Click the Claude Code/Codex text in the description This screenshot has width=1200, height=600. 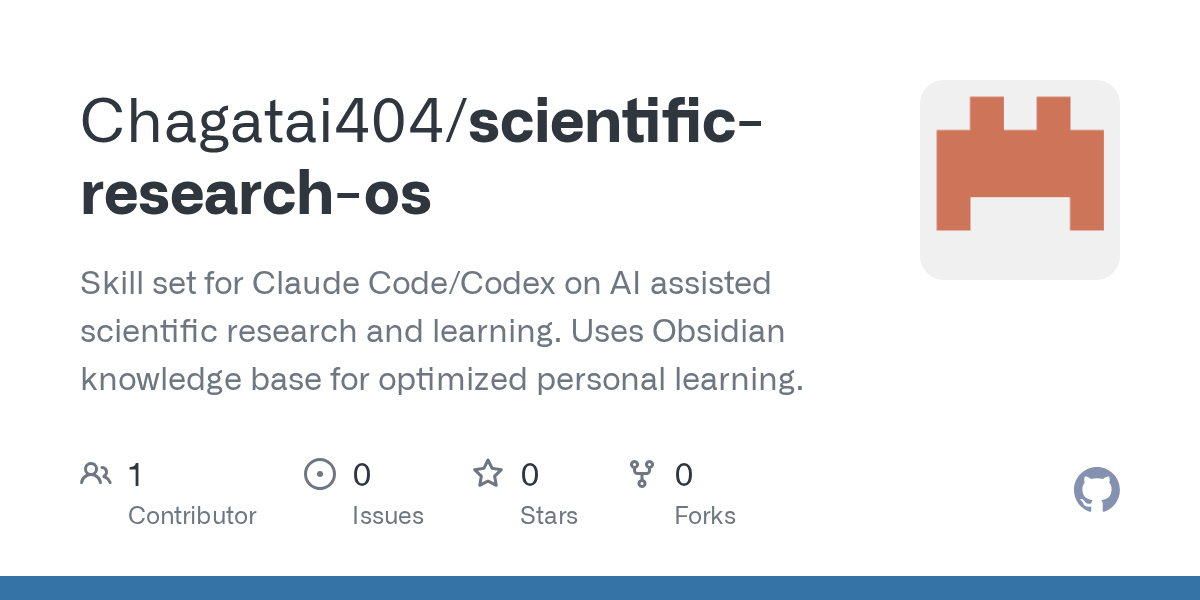tap(426, 284)
